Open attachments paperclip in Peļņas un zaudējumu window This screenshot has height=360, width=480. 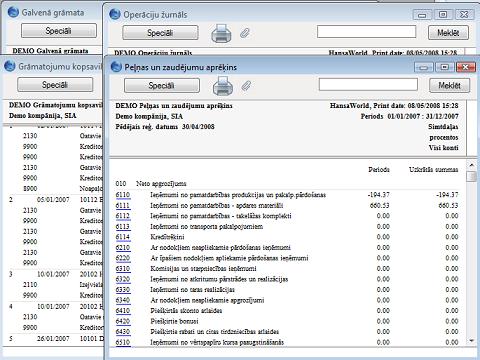coord(246,86)
